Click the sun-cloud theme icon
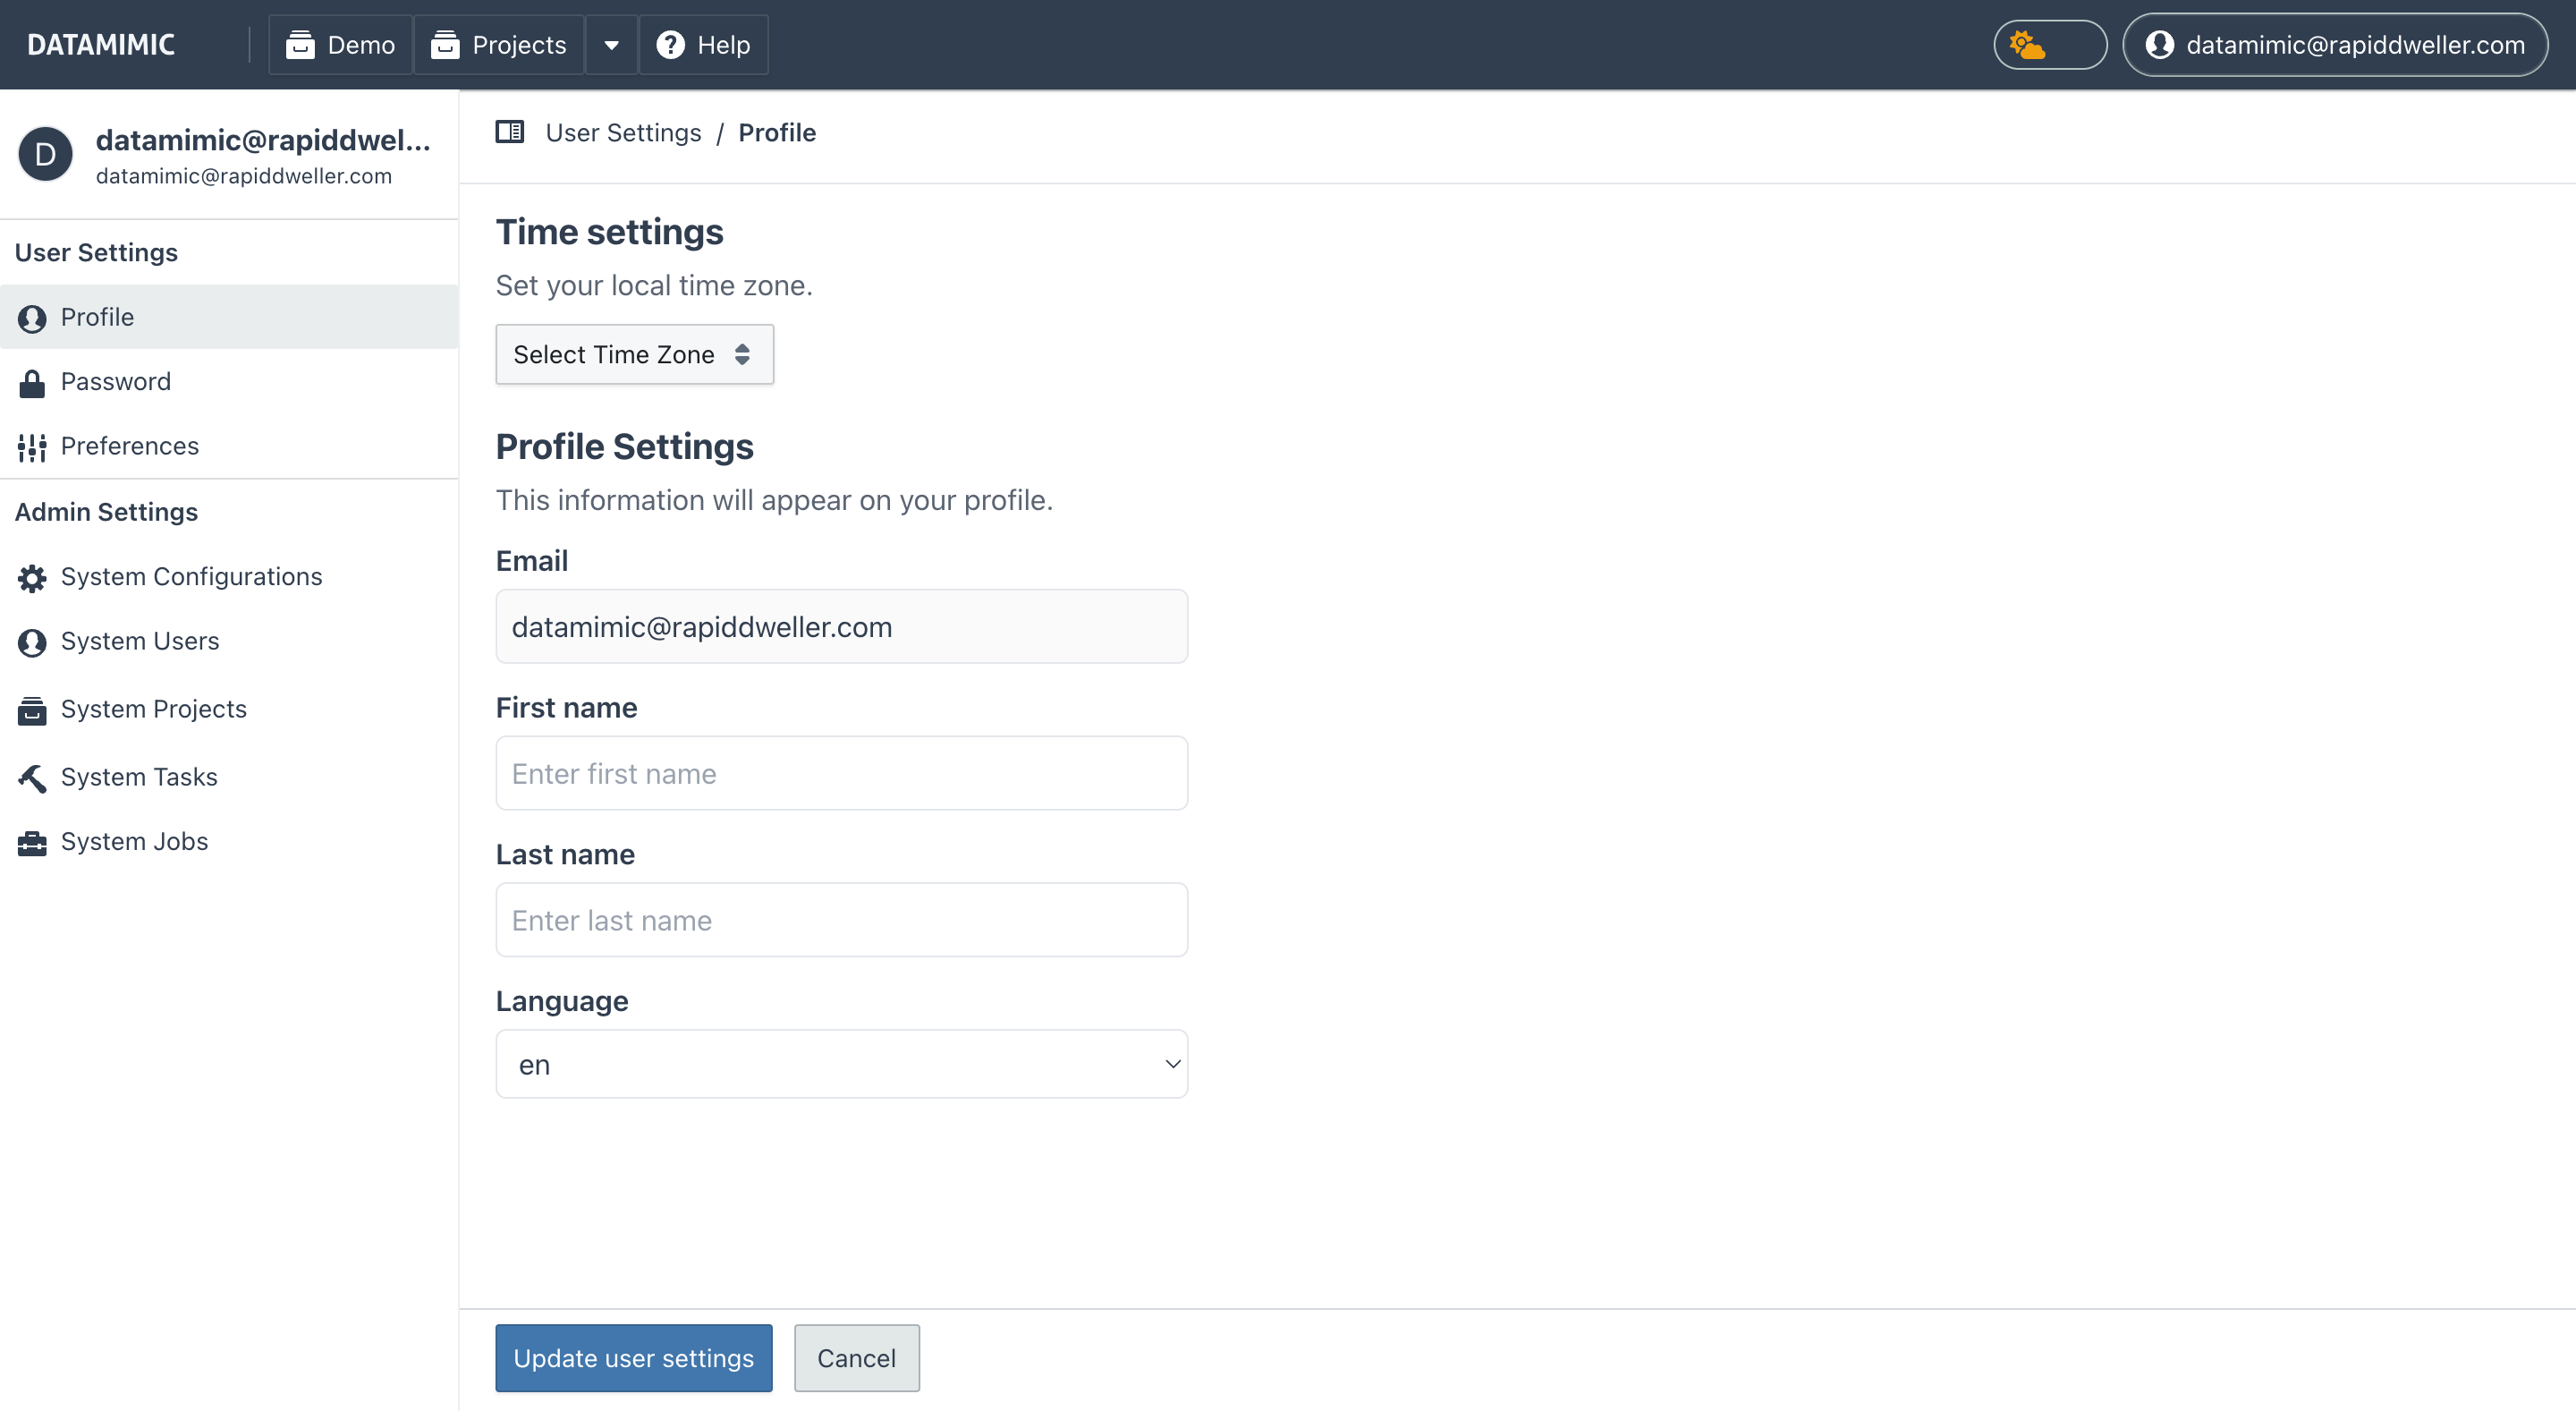The image size is (2576, 1411). 2027,45
